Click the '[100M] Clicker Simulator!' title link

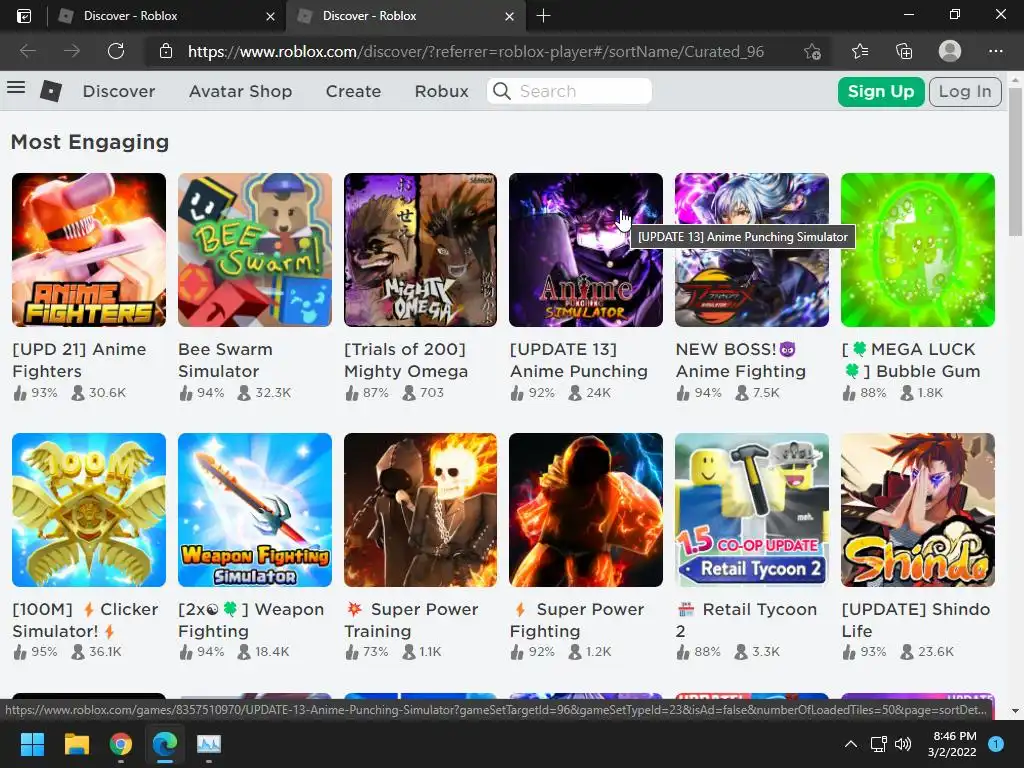(x=85, y=620)
